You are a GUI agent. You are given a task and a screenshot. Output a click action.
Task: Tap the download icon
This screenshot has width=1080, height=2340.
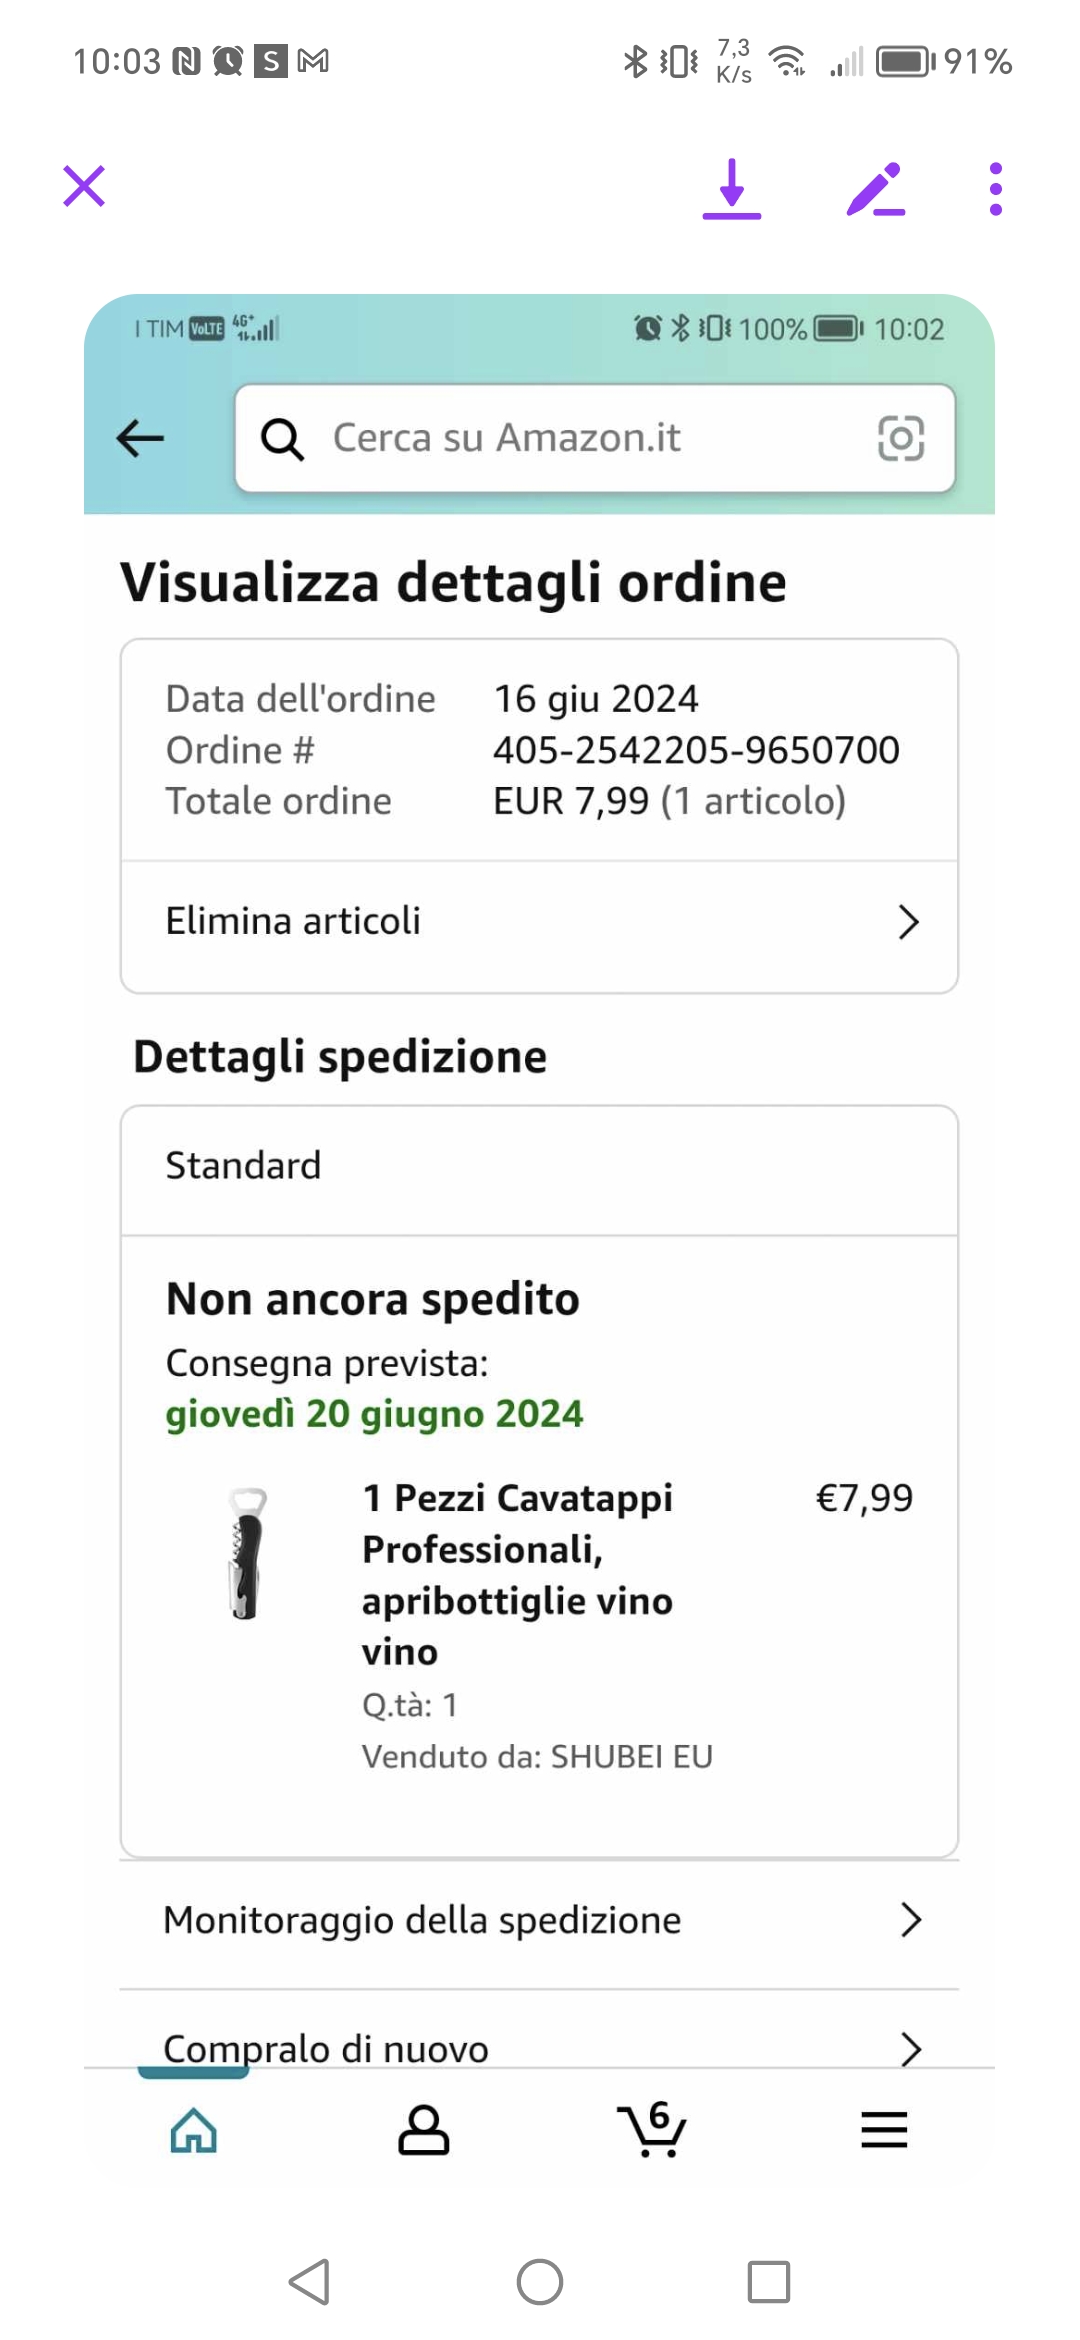coord(732,188)
